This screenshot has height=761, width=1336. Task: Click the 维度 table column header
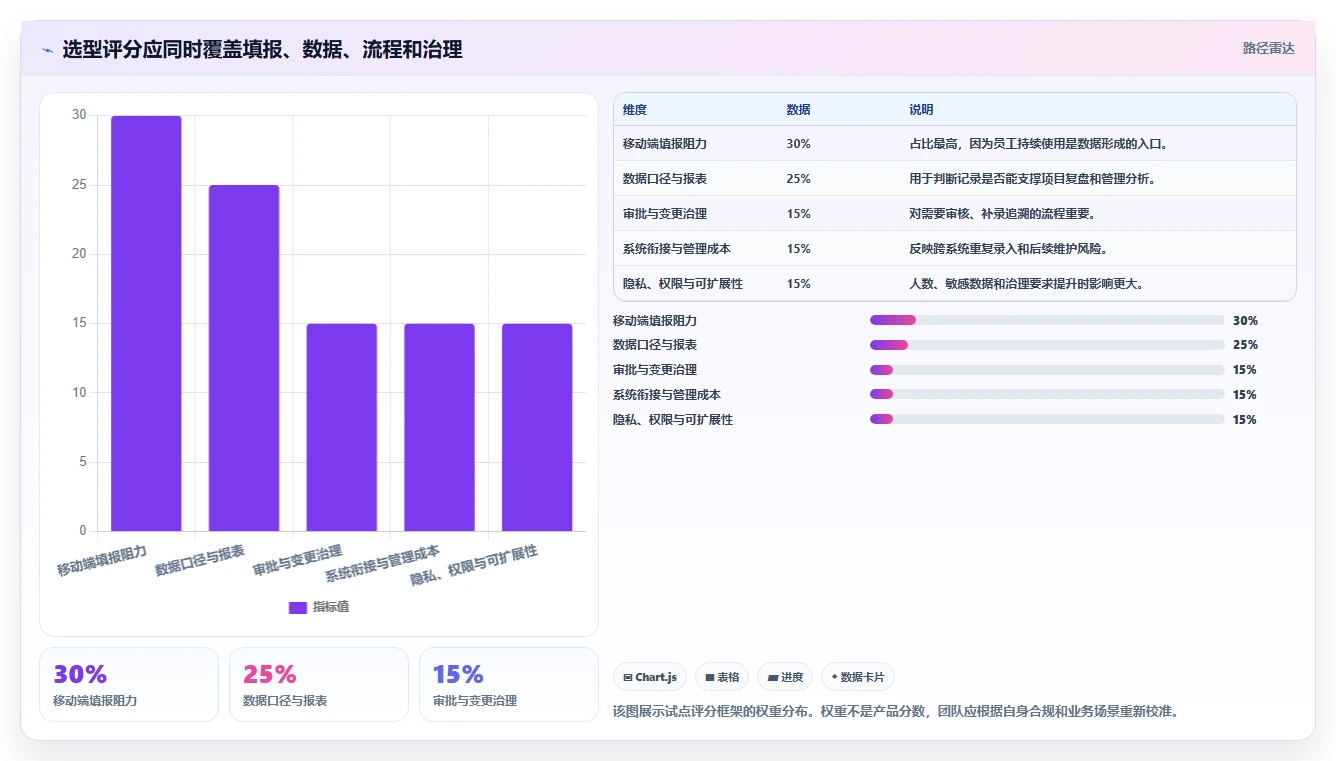click(x=635, y=110)
